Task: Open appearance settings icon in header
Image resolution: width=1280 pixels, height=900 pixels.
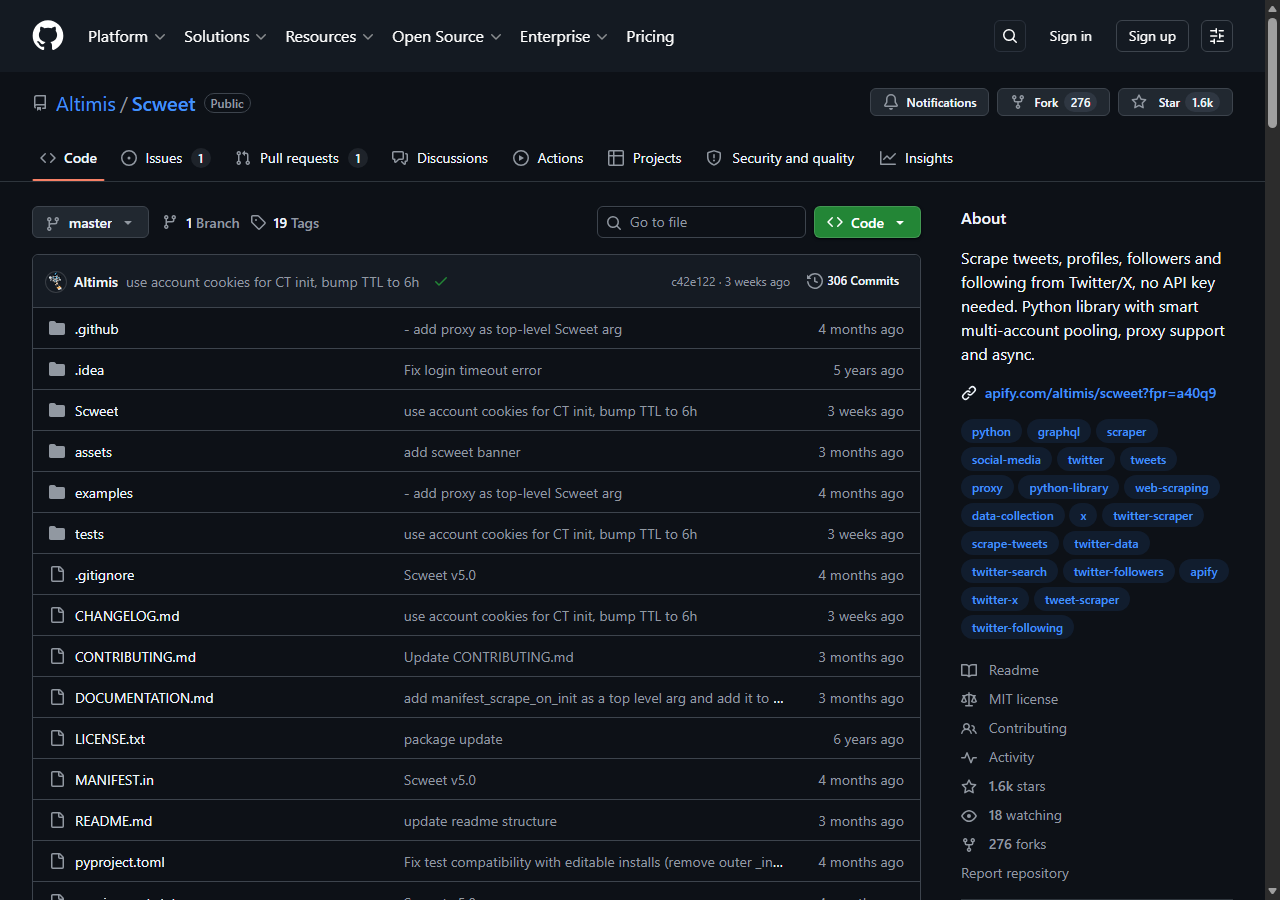Action: coord(1217,36)
